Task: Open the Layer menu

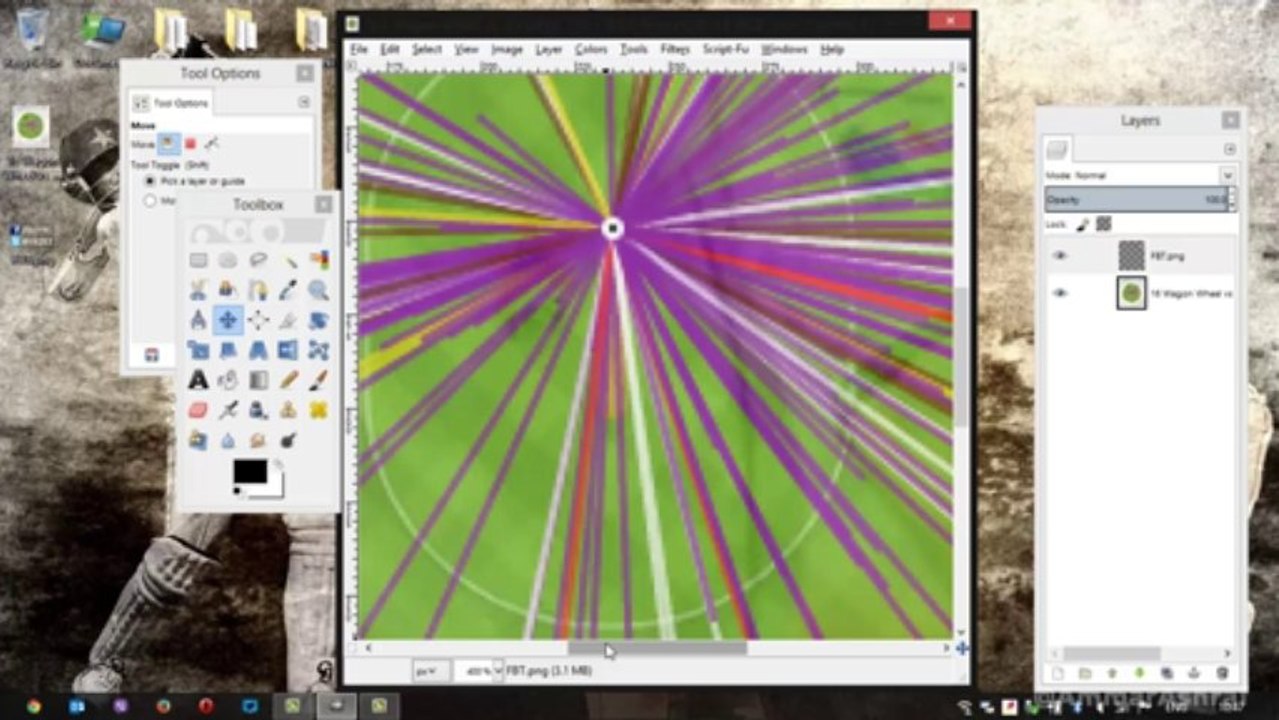Action: (x=548, y=49)
